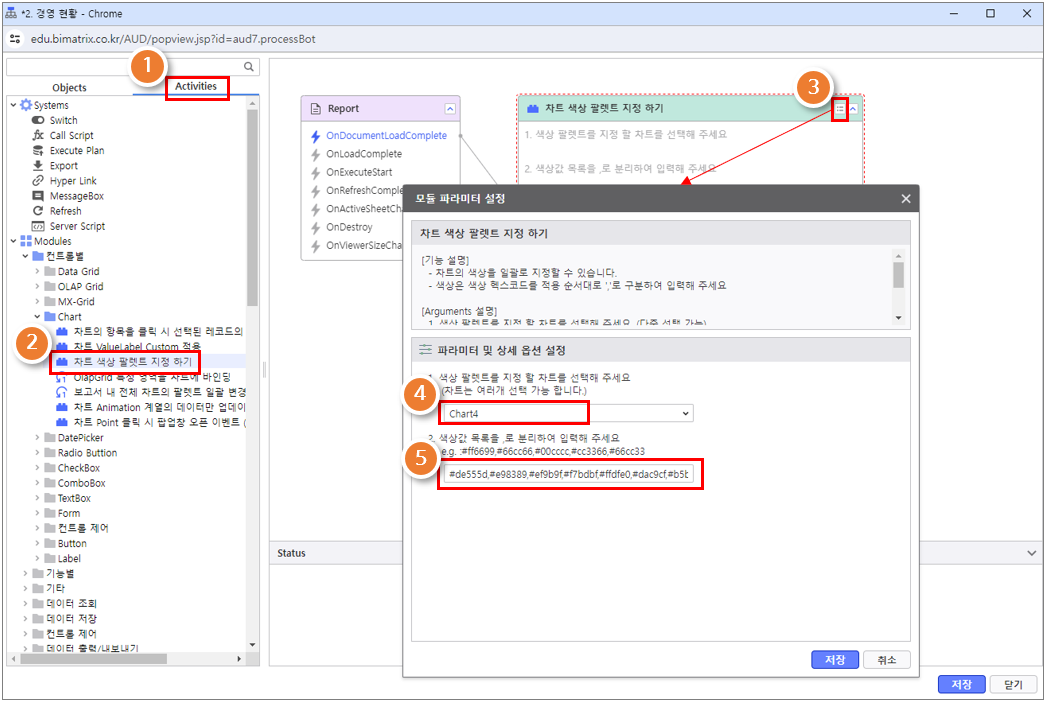
Task: Open parameter settings icon on chart palette node
Action: (x=840, y=108)
